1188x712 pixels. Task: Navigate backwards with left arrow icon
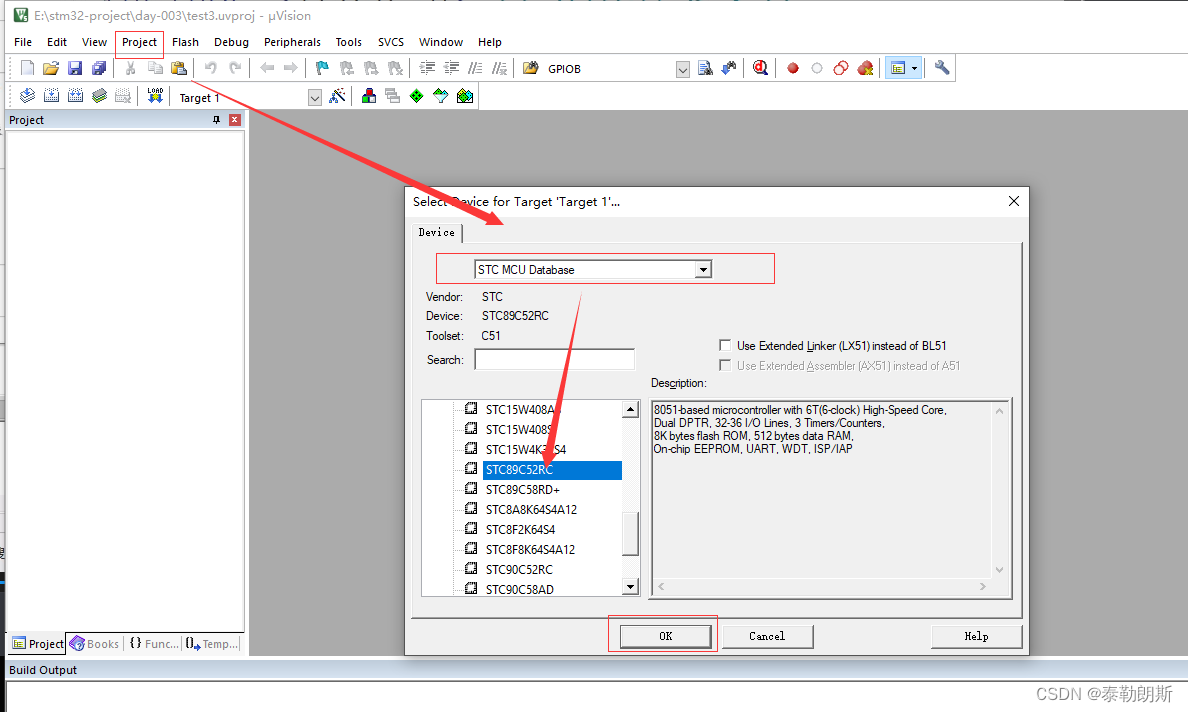click(x=267, y=68)
